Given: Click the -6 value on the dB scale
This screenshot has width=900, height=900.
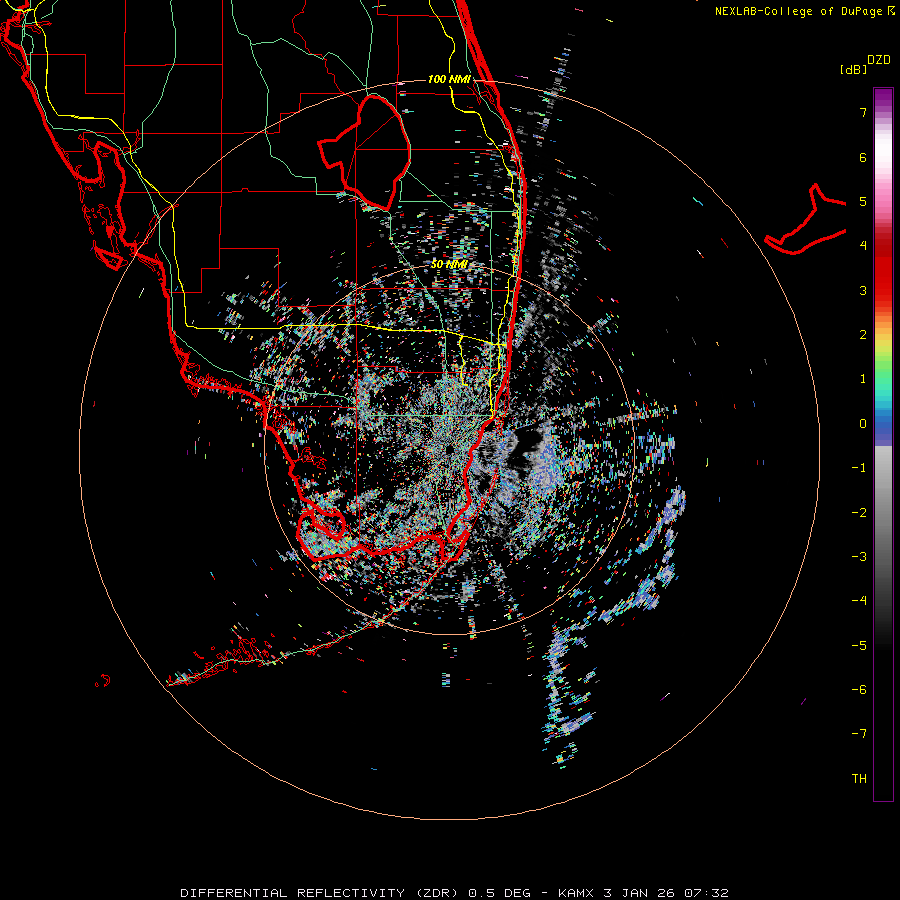Looking at the screenshot, I should 859,690.
